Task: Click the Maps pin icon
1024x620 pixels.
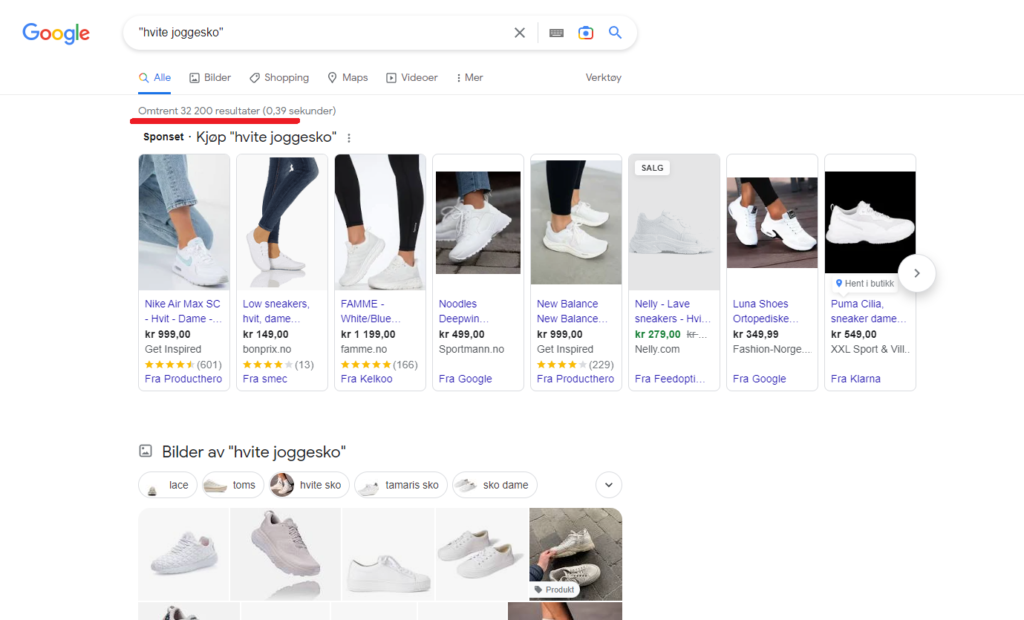Action: tap(331, 77)
